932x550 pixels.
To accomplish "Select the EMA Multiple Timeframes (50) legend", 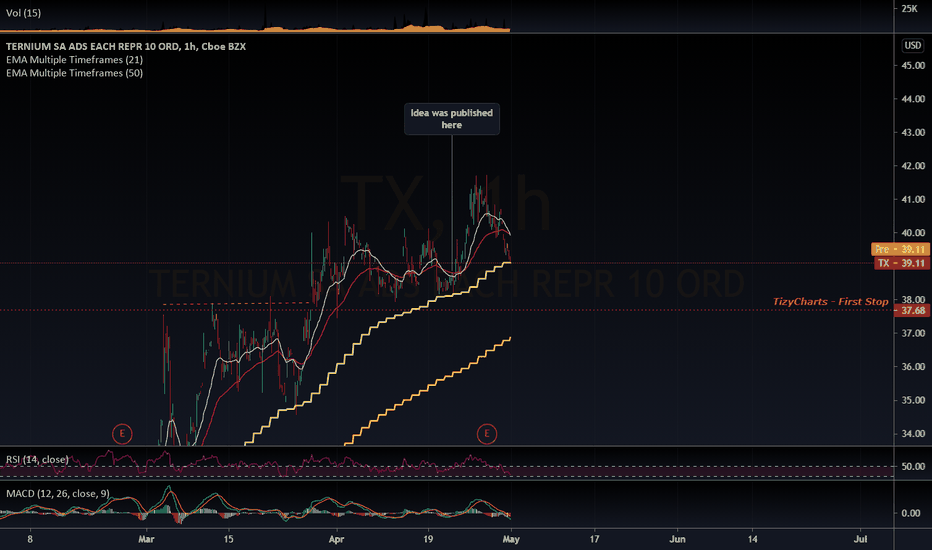I will [x=74, y=73].
